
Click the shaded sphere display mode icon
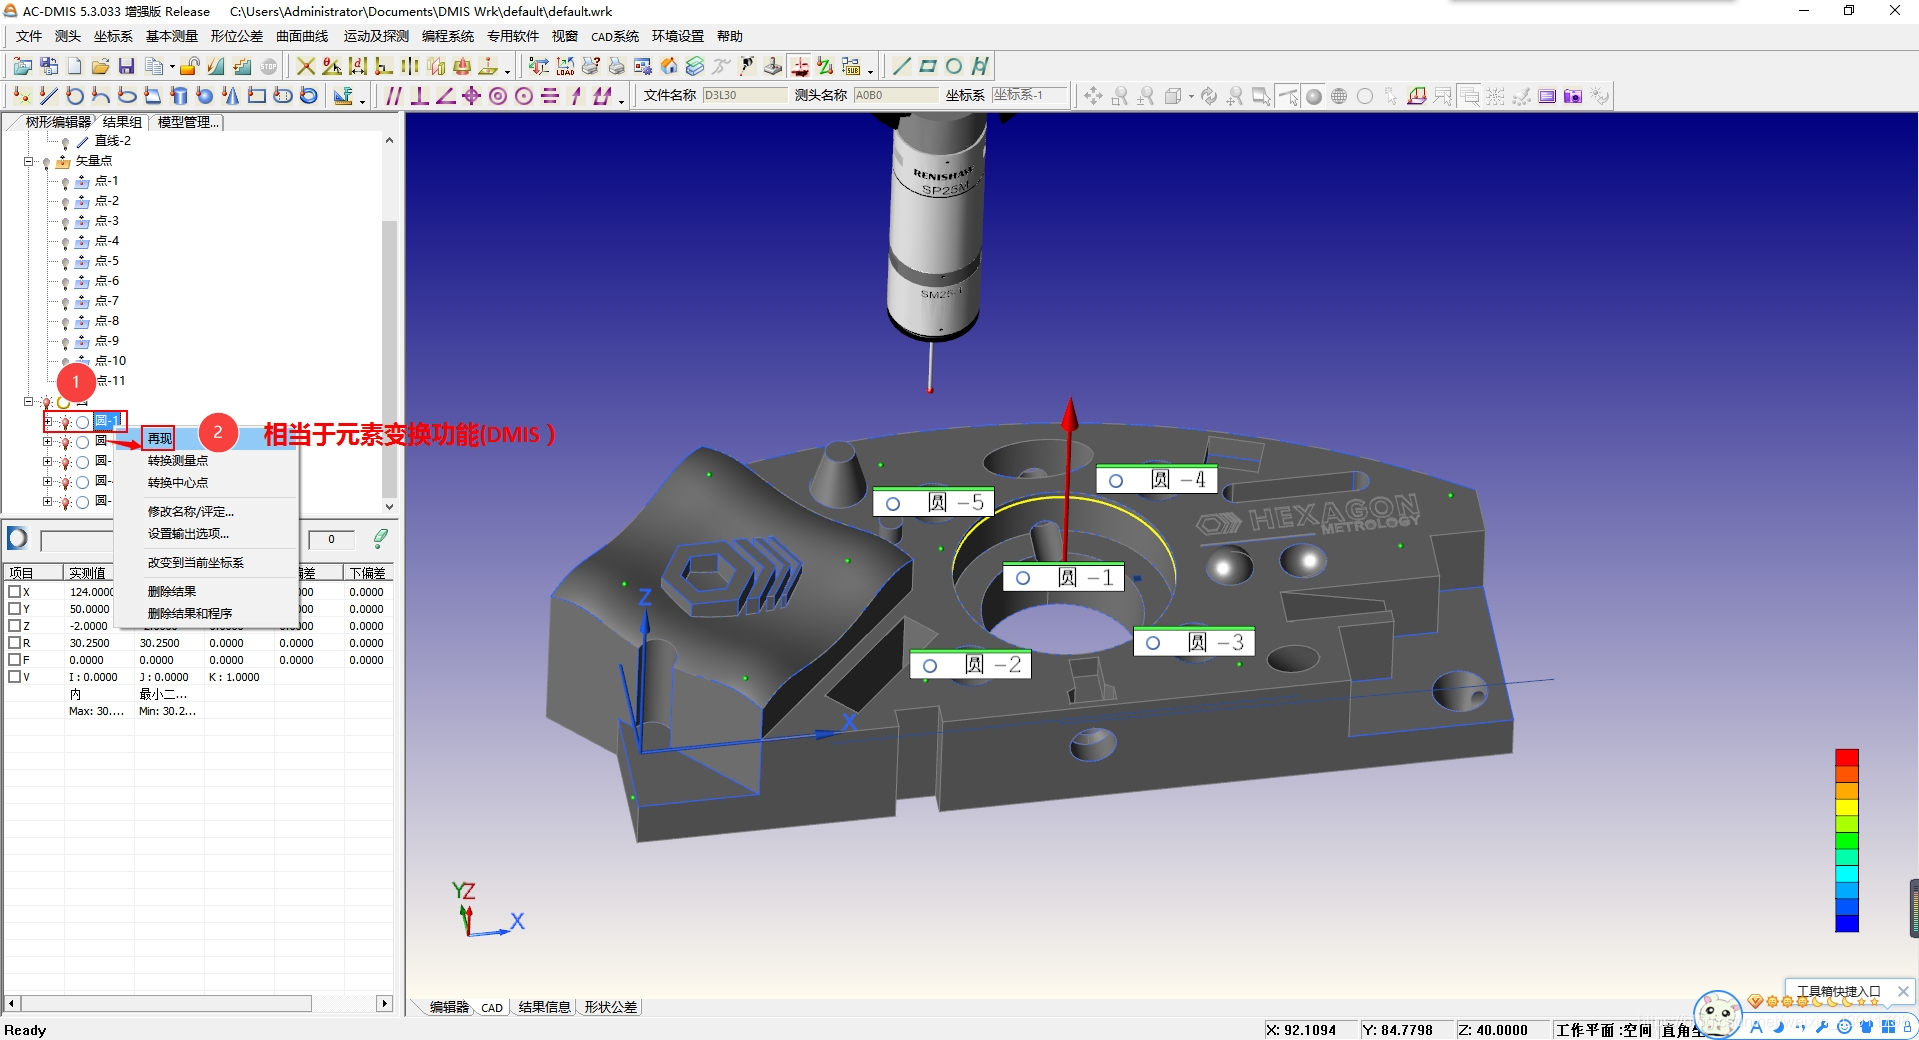coord(1313,96)
